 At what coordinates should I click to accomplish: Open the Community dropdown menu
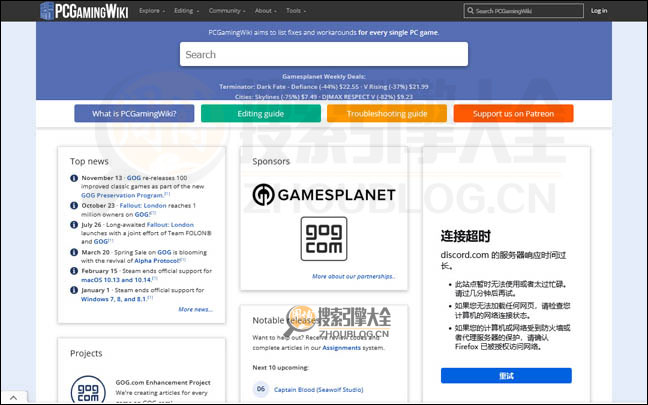click(227, 11)
